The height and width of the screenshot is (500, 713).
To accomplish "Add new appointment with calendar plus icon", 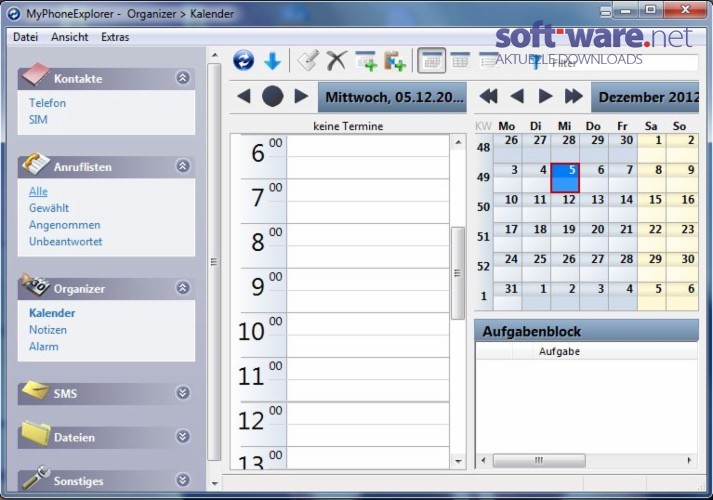I will [366, 61].
